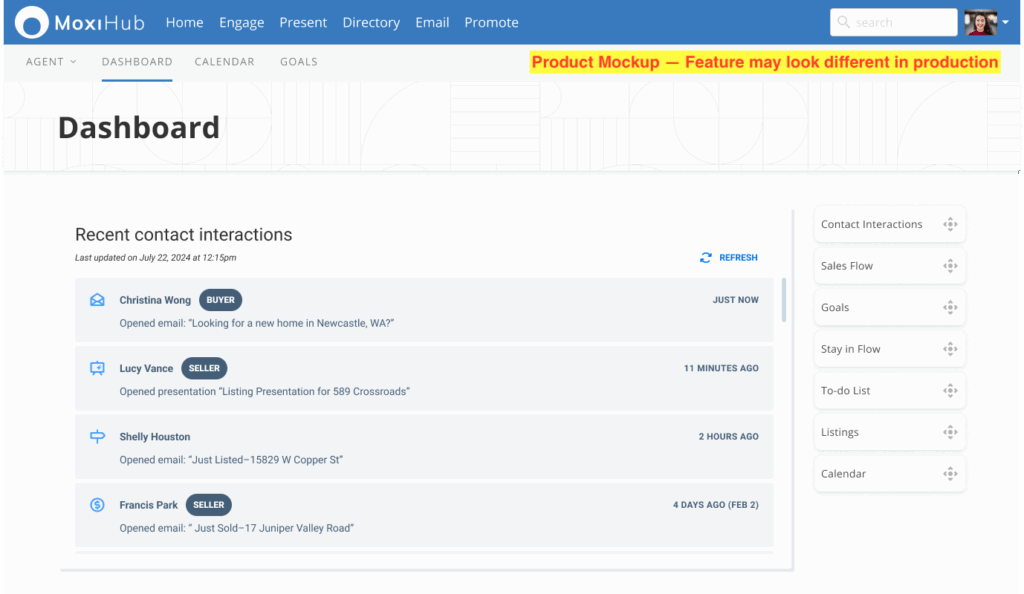This screenshot has width=1024, height=594.
Task: Click the '2 HOURS AGO' timestamp
Action: point(728,437)
